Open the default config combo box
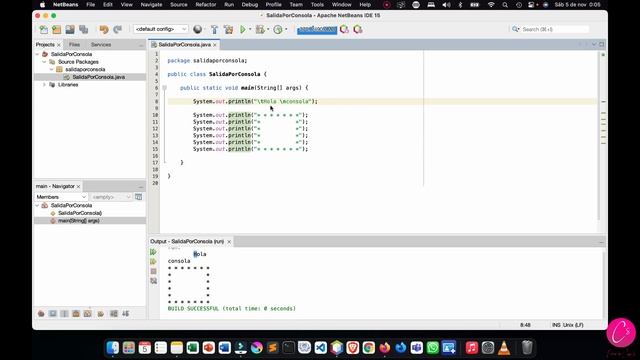640x360 pixels. (160, 29)
